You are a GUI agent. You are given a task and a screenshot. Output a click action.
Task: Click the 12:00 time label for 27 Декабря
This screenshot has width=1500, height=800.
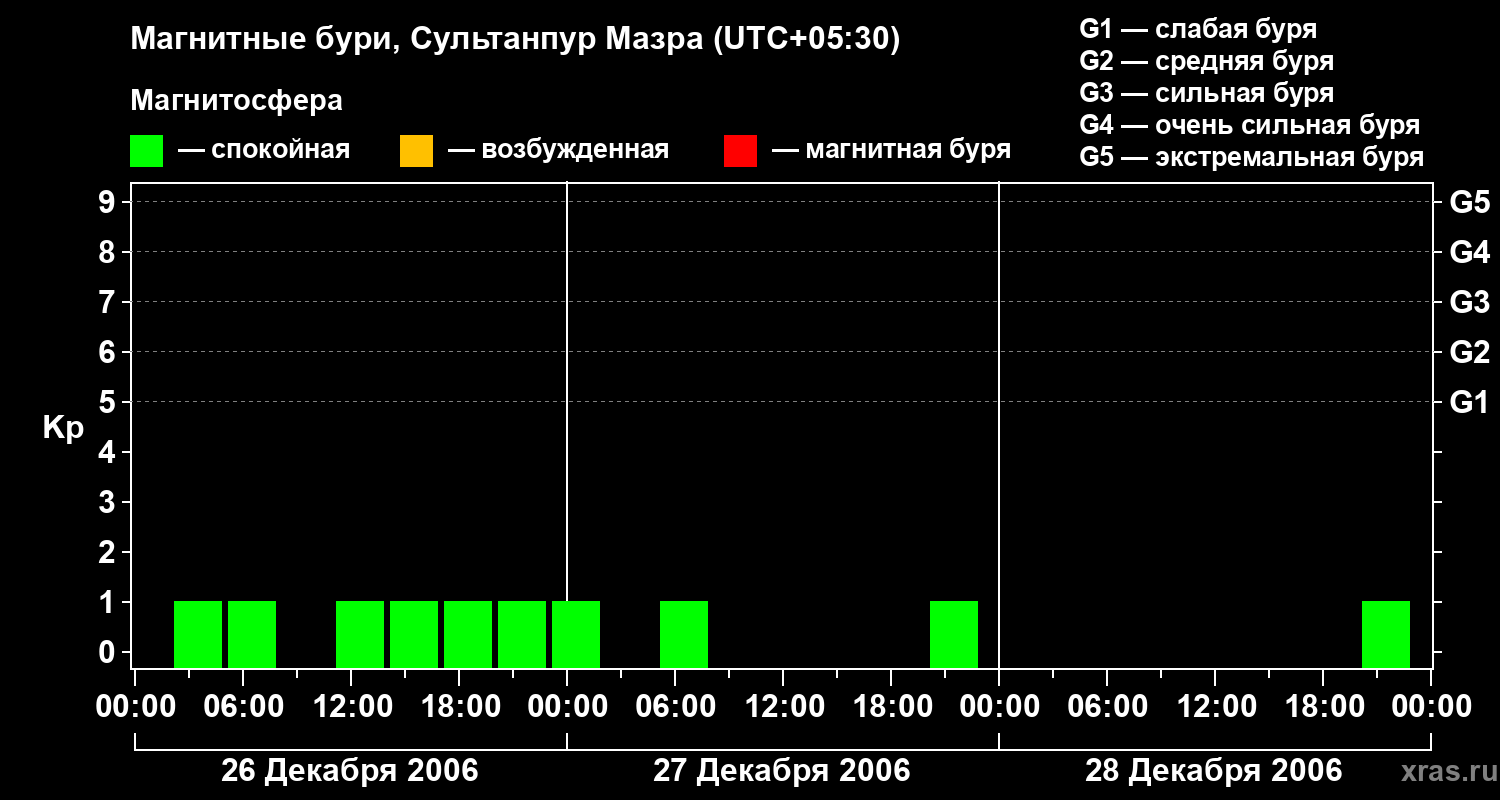coord(783,707)
